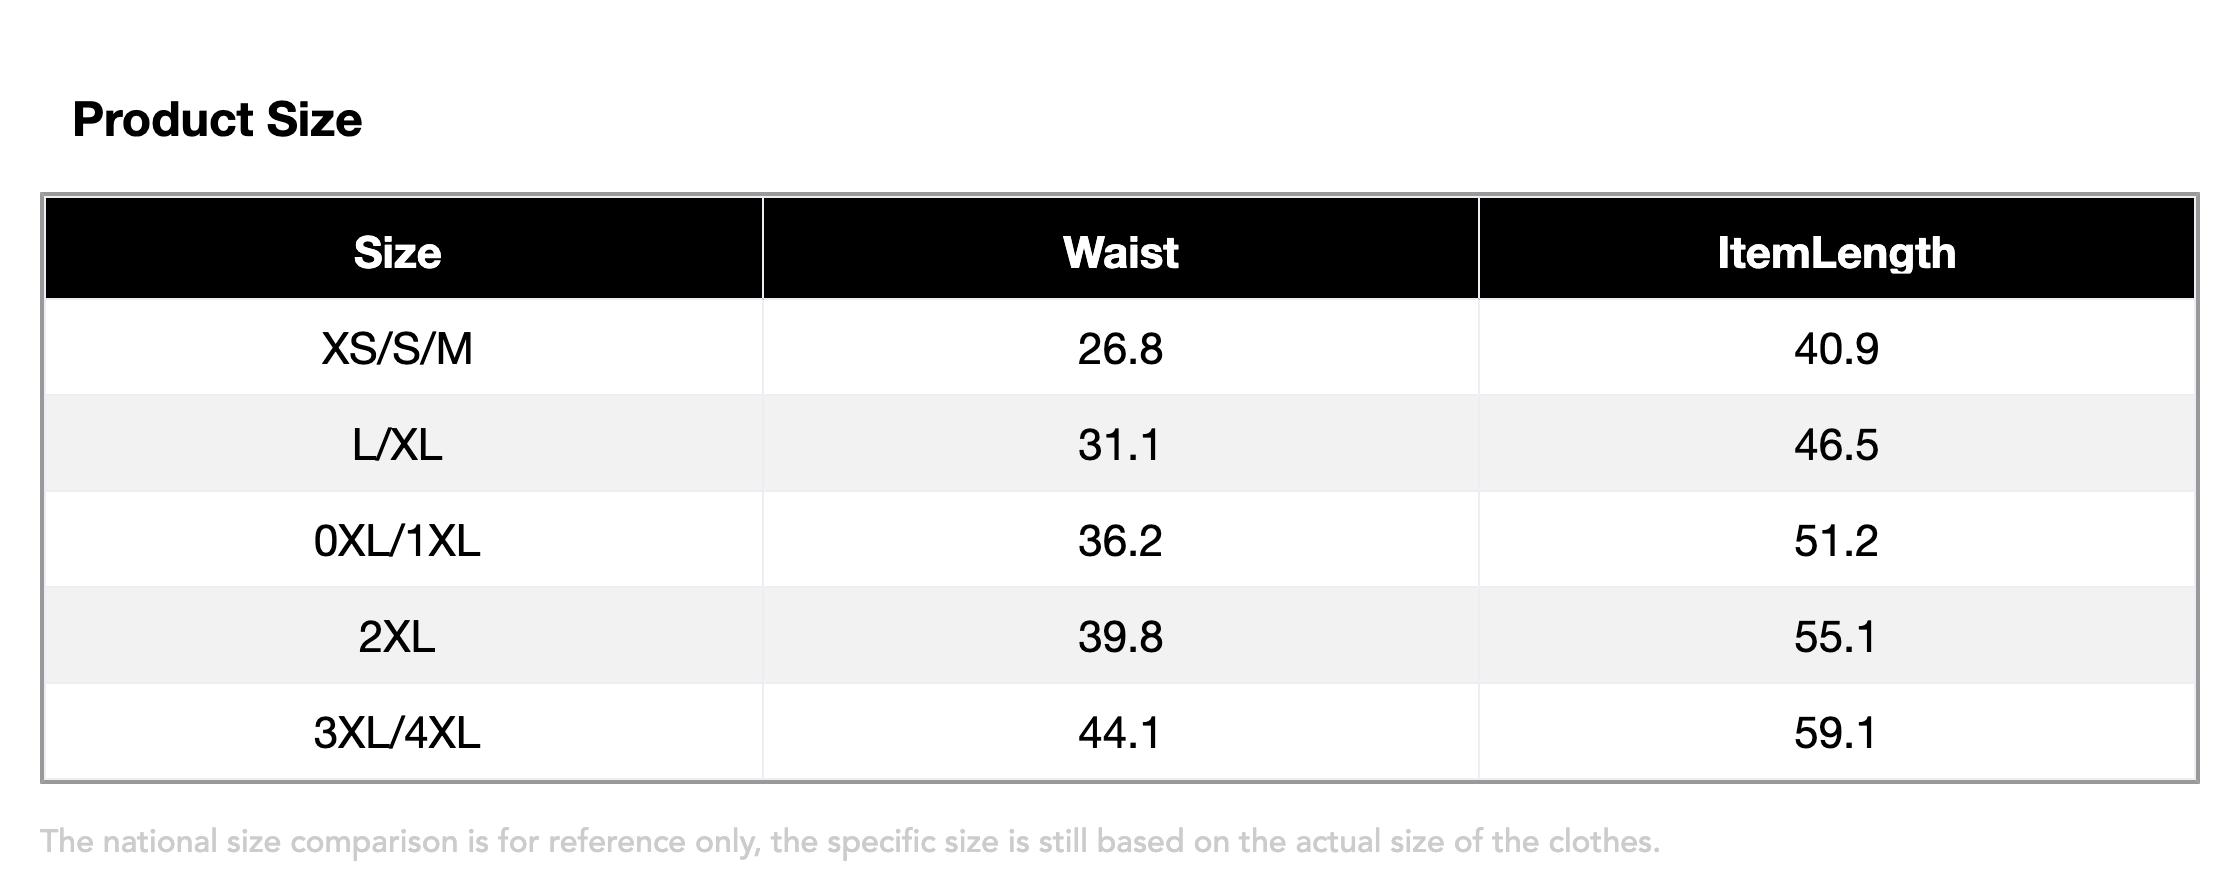Click item length value 51.2
The image size is (2240, 896).
1836,541
